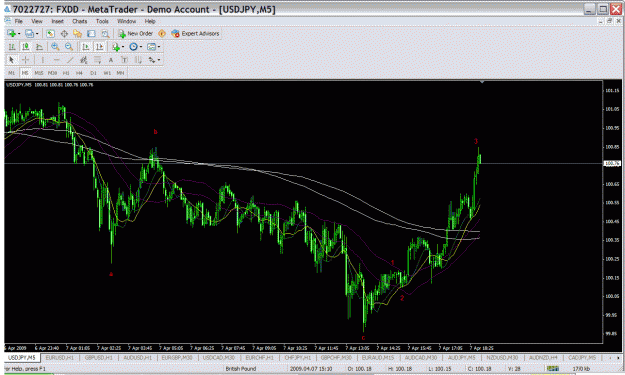The width and height of the screenshot is (625, 375).
Task: Open the View menu
Action: [x=37, y=21]
